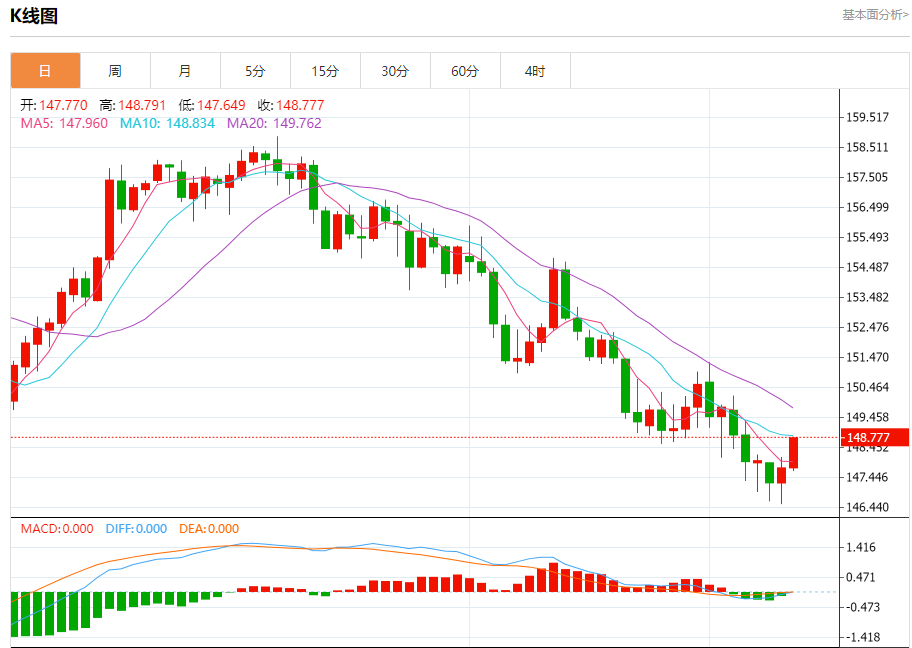This screenshot has height=648, width=912.
Task: Switch to the 月 monthly tab
Action: 185,71
